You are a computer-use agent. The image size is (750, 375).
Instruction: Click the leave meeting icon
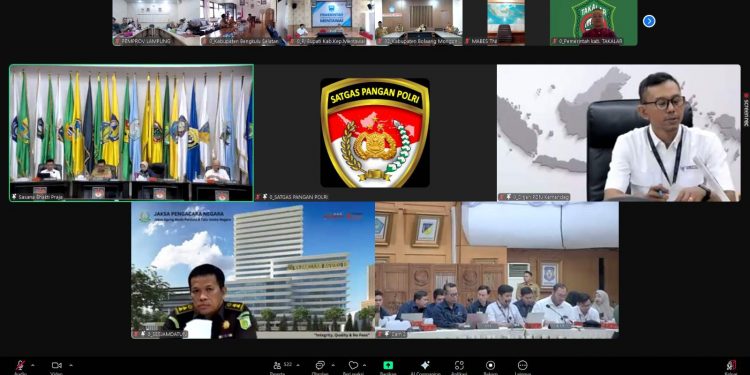(730, 365)
